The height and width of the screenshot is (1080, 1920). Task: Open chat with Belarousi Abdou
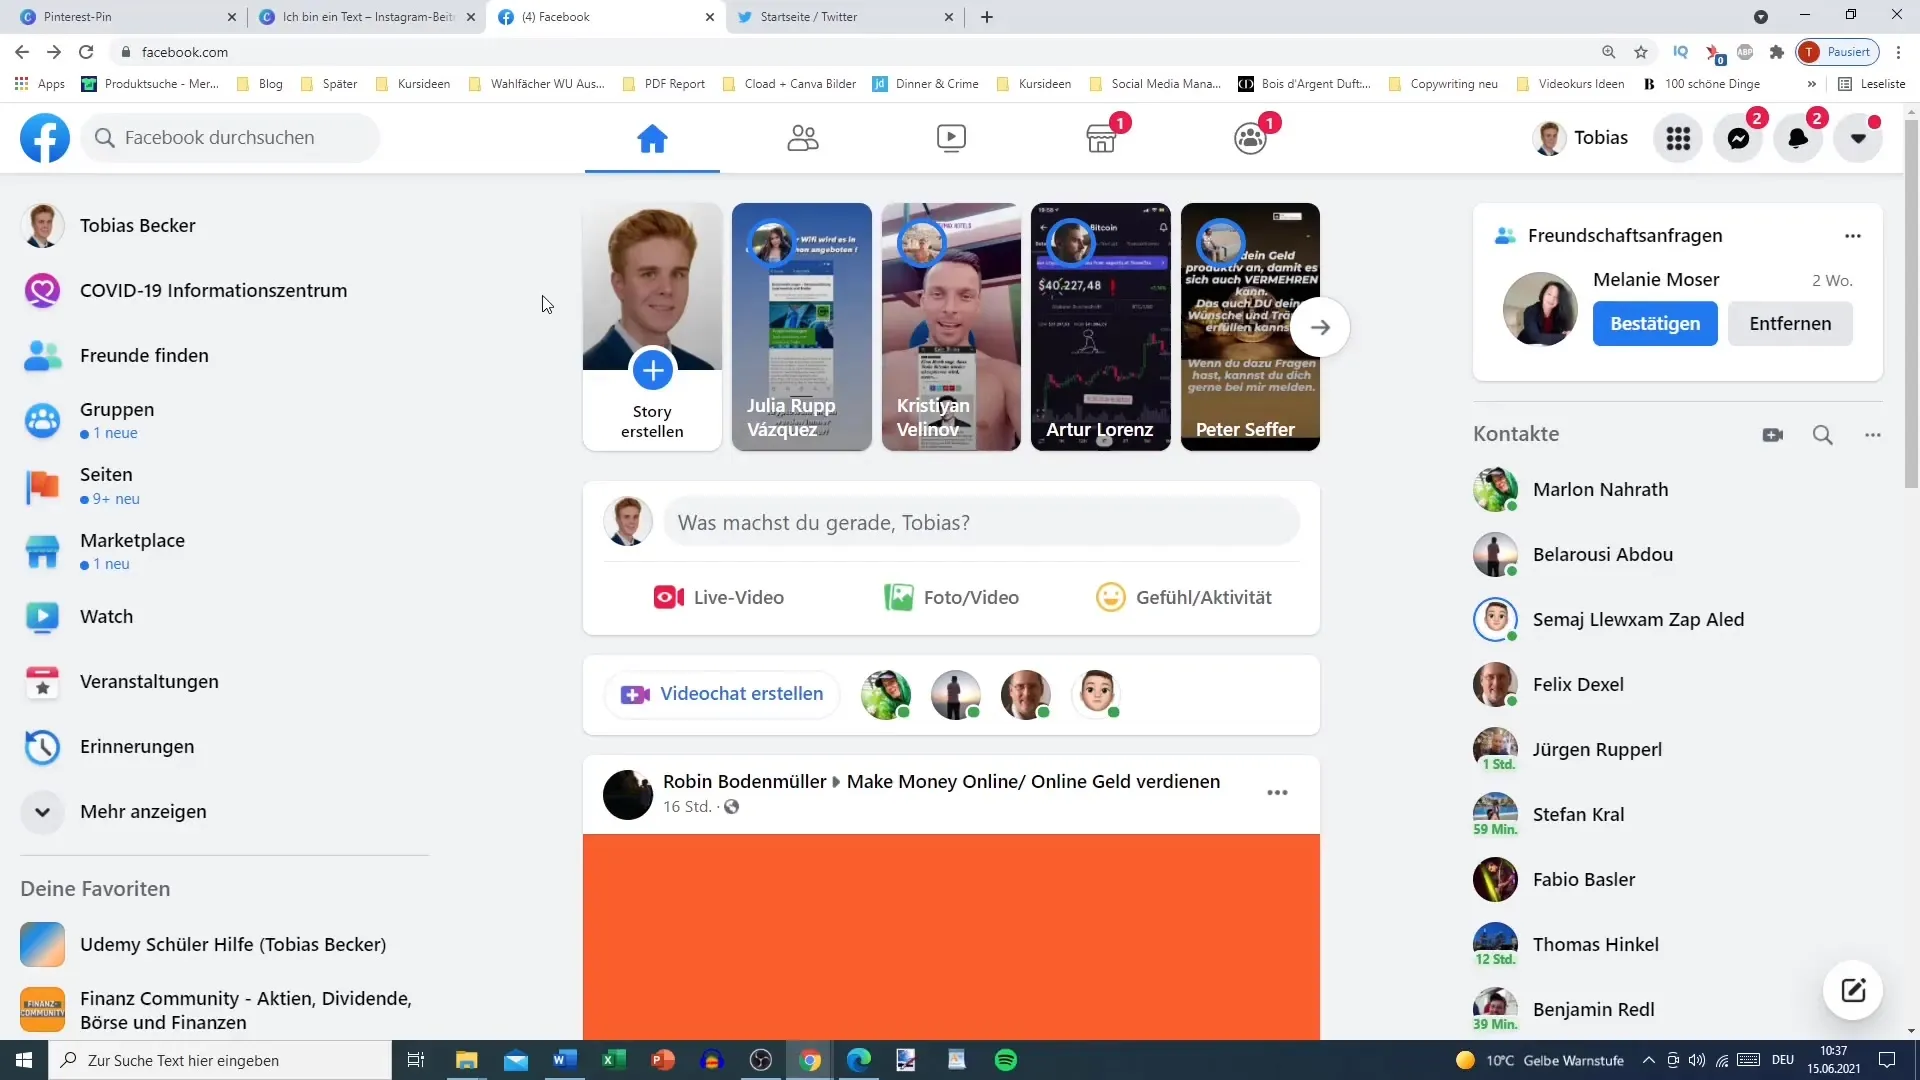point(1678,555)
